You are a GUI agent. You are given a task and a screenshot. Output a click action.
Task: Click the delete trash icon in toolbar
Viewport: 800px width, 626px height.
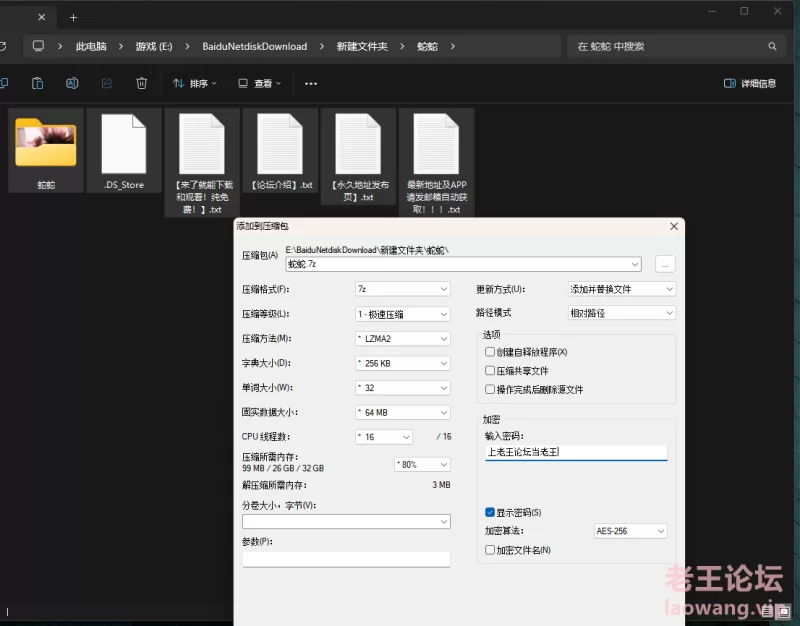pos(141,83)
